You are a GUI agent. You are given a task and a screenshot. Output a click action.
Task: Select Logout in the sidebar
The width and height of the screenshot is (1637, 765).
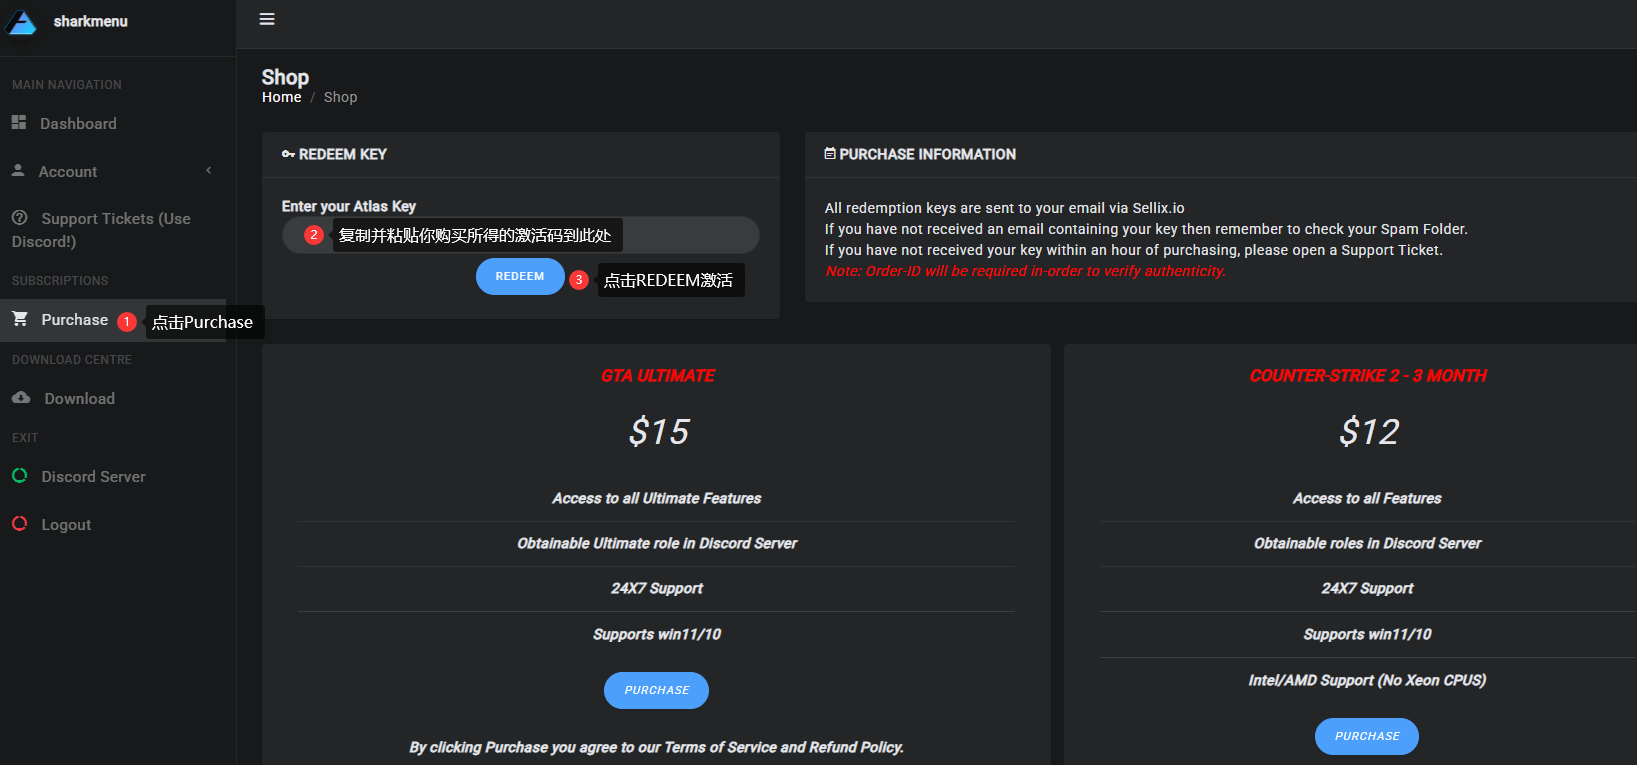(66, 525)
